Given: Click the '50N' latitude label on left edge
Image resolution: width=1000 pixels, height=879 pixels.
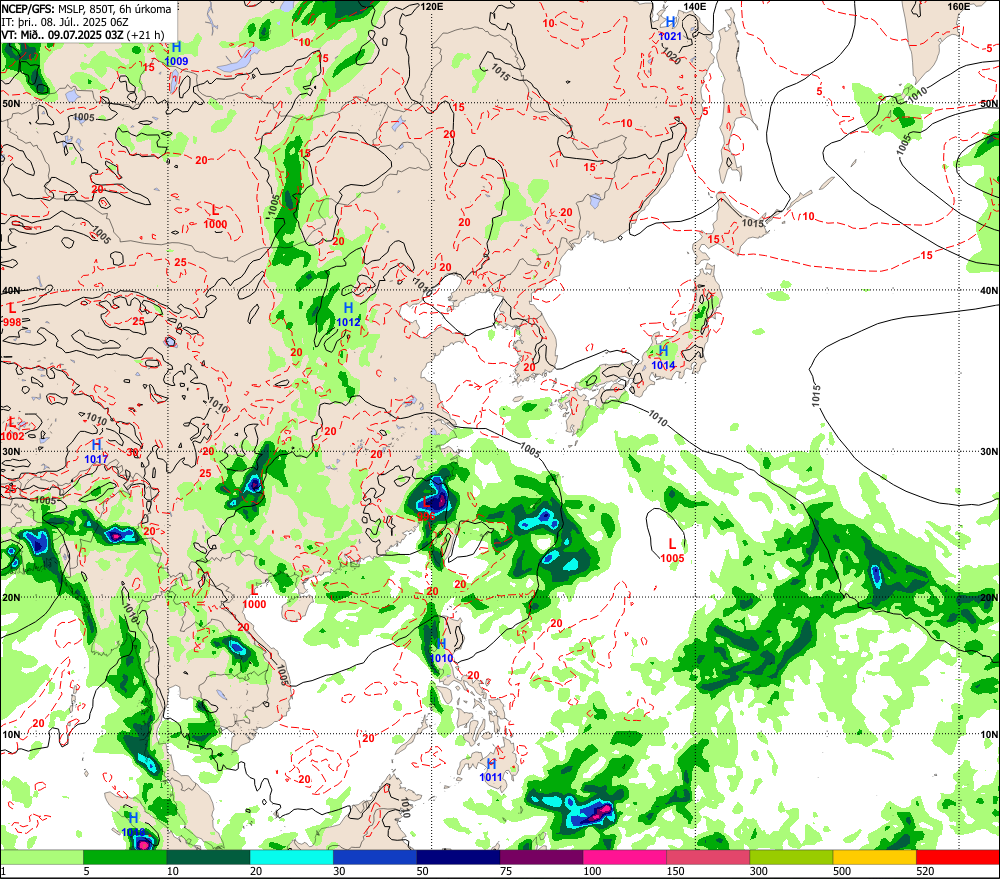Looking at the screenshot, I should (x=11, y=103).
